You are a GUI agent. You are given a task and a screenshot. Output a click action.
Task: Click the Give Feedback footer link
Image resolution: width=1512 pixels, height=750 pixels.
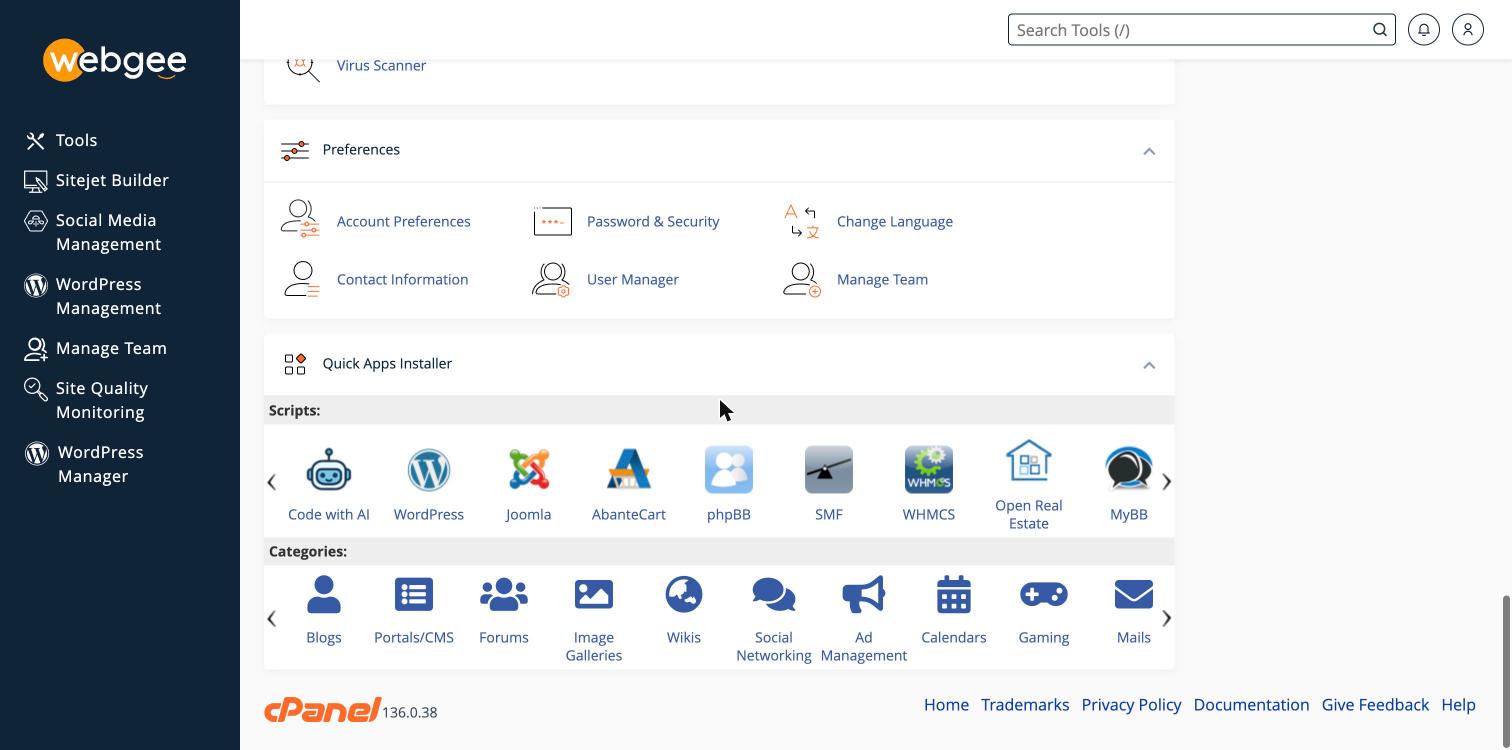pos(1375,704)
